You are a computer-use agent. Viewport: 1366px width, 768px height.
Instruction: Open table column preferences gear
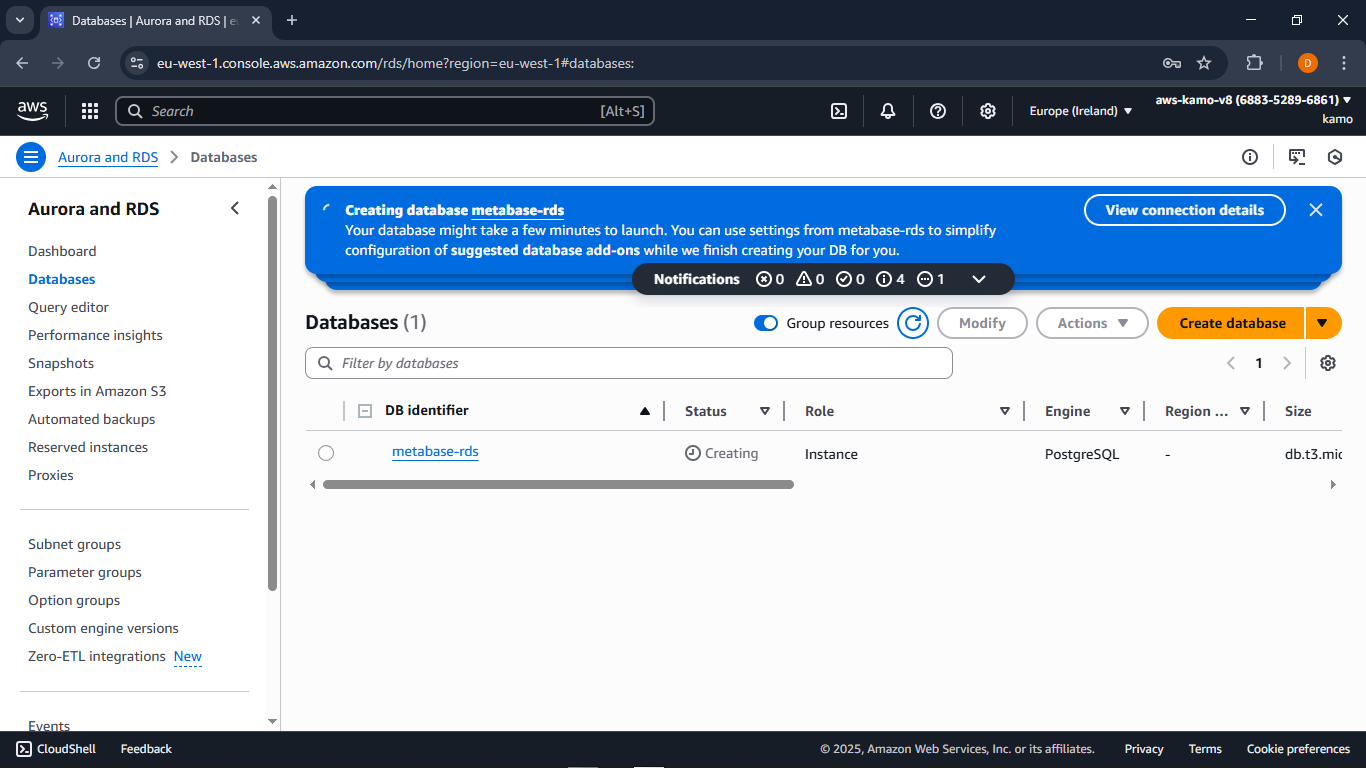point(1328,363)
